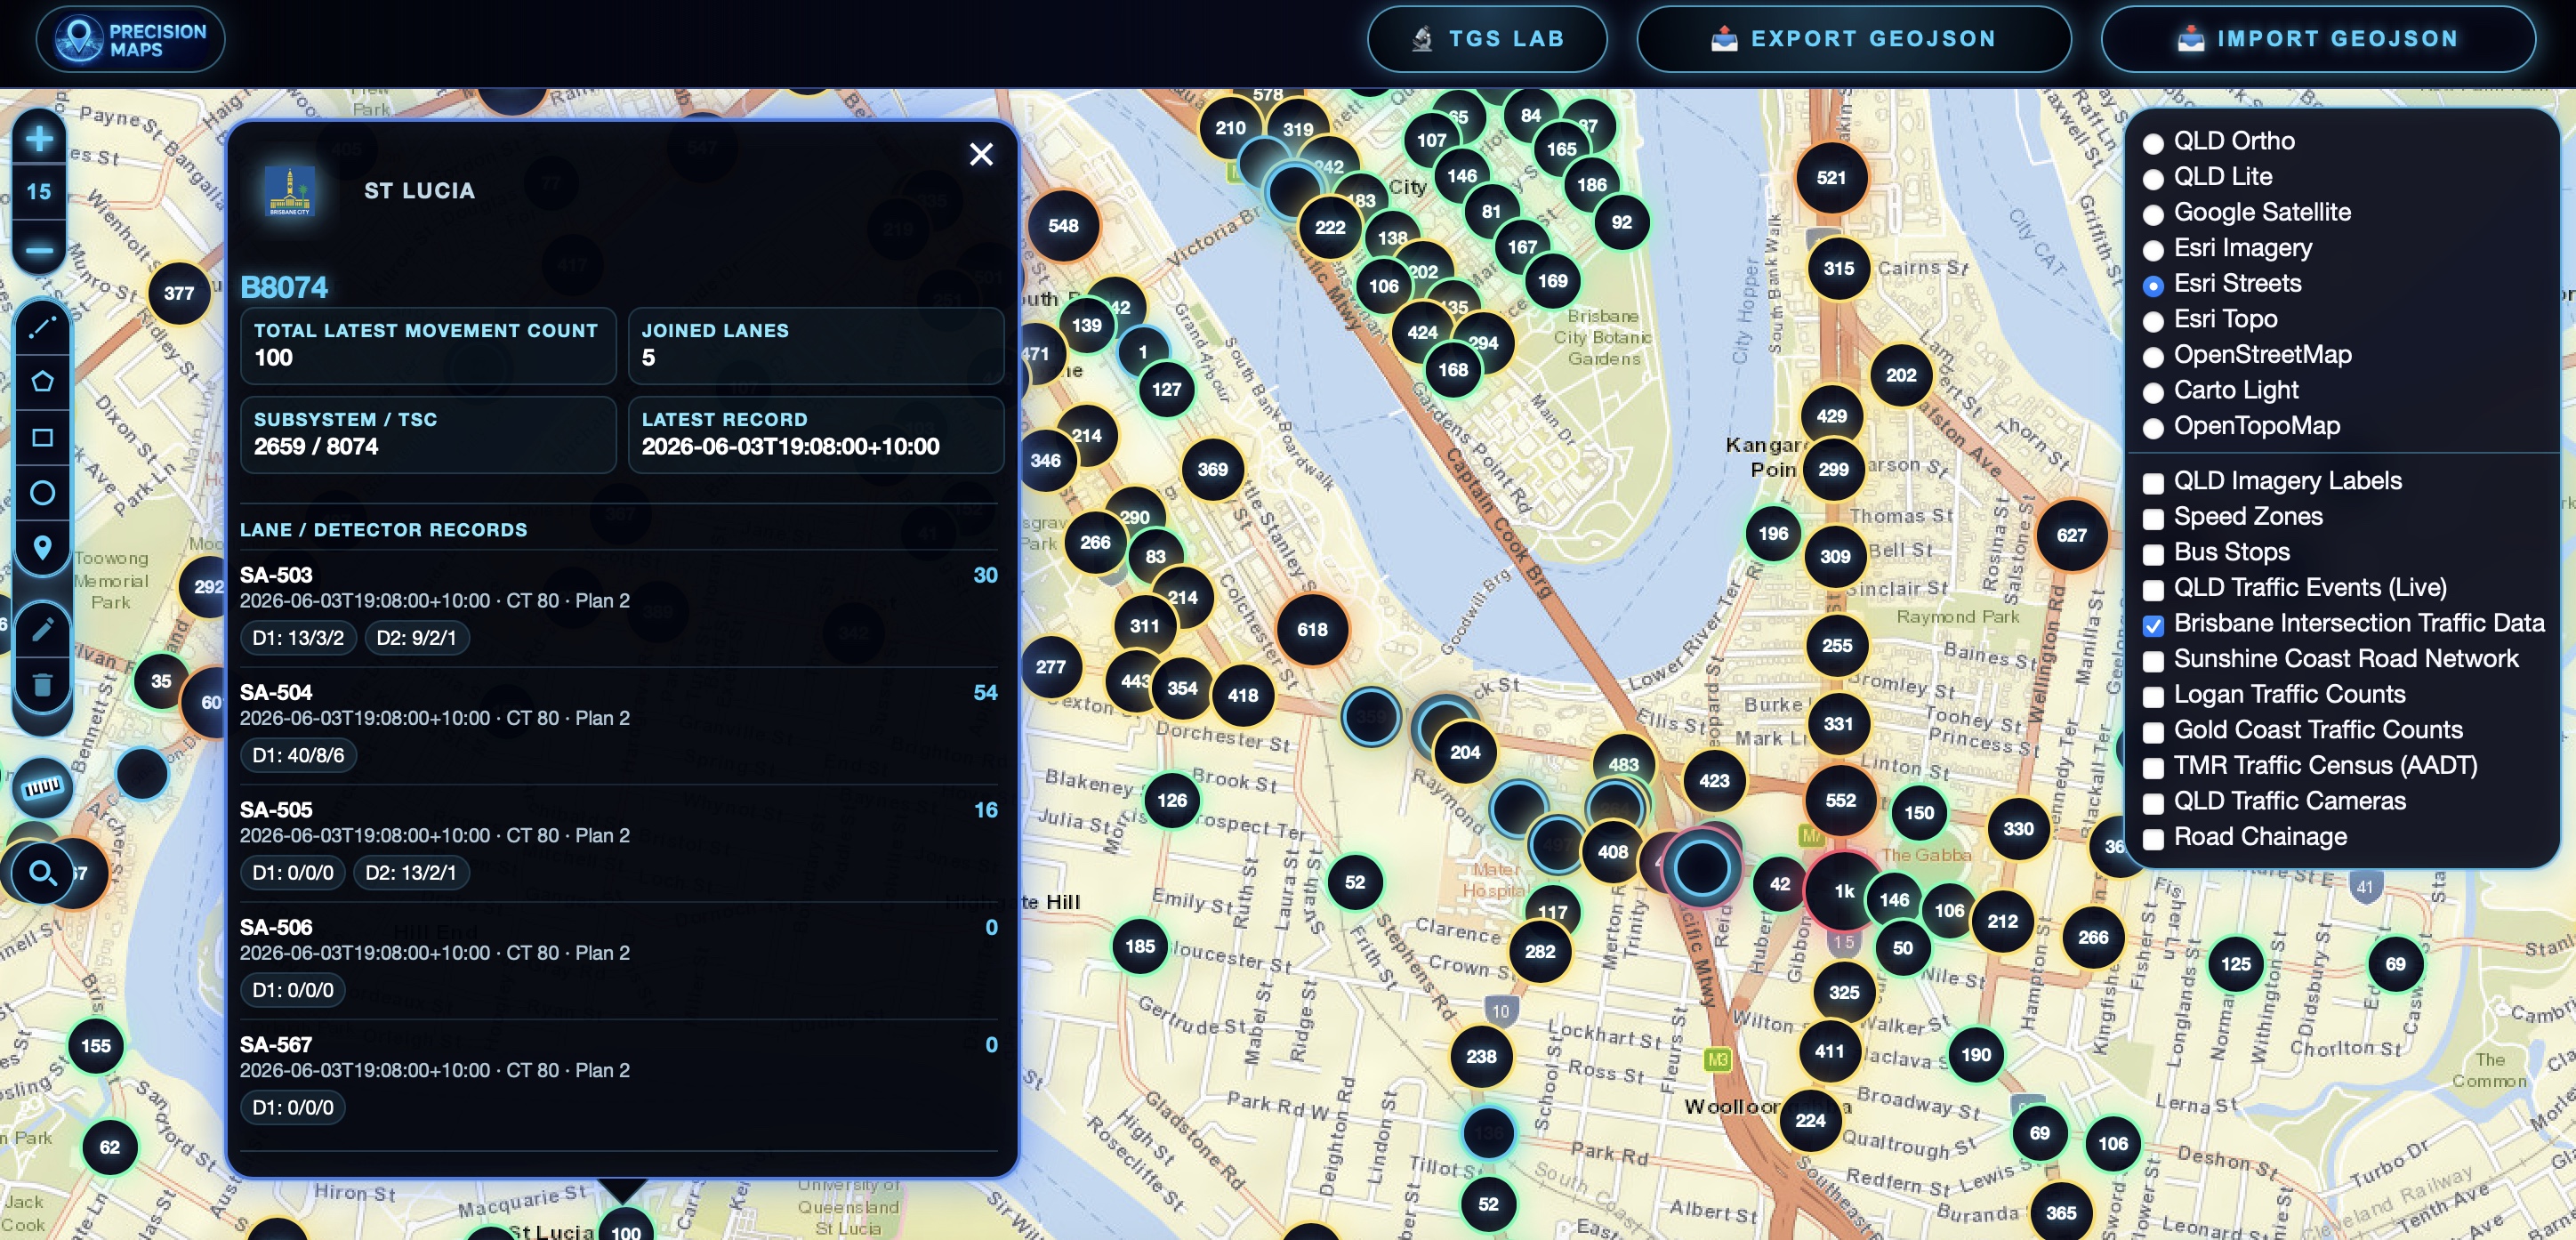Image resolution: width=2576 pixels, height=1240 pixels.
Task: Click the 548 traffic marker
Action: point(1063,226)
